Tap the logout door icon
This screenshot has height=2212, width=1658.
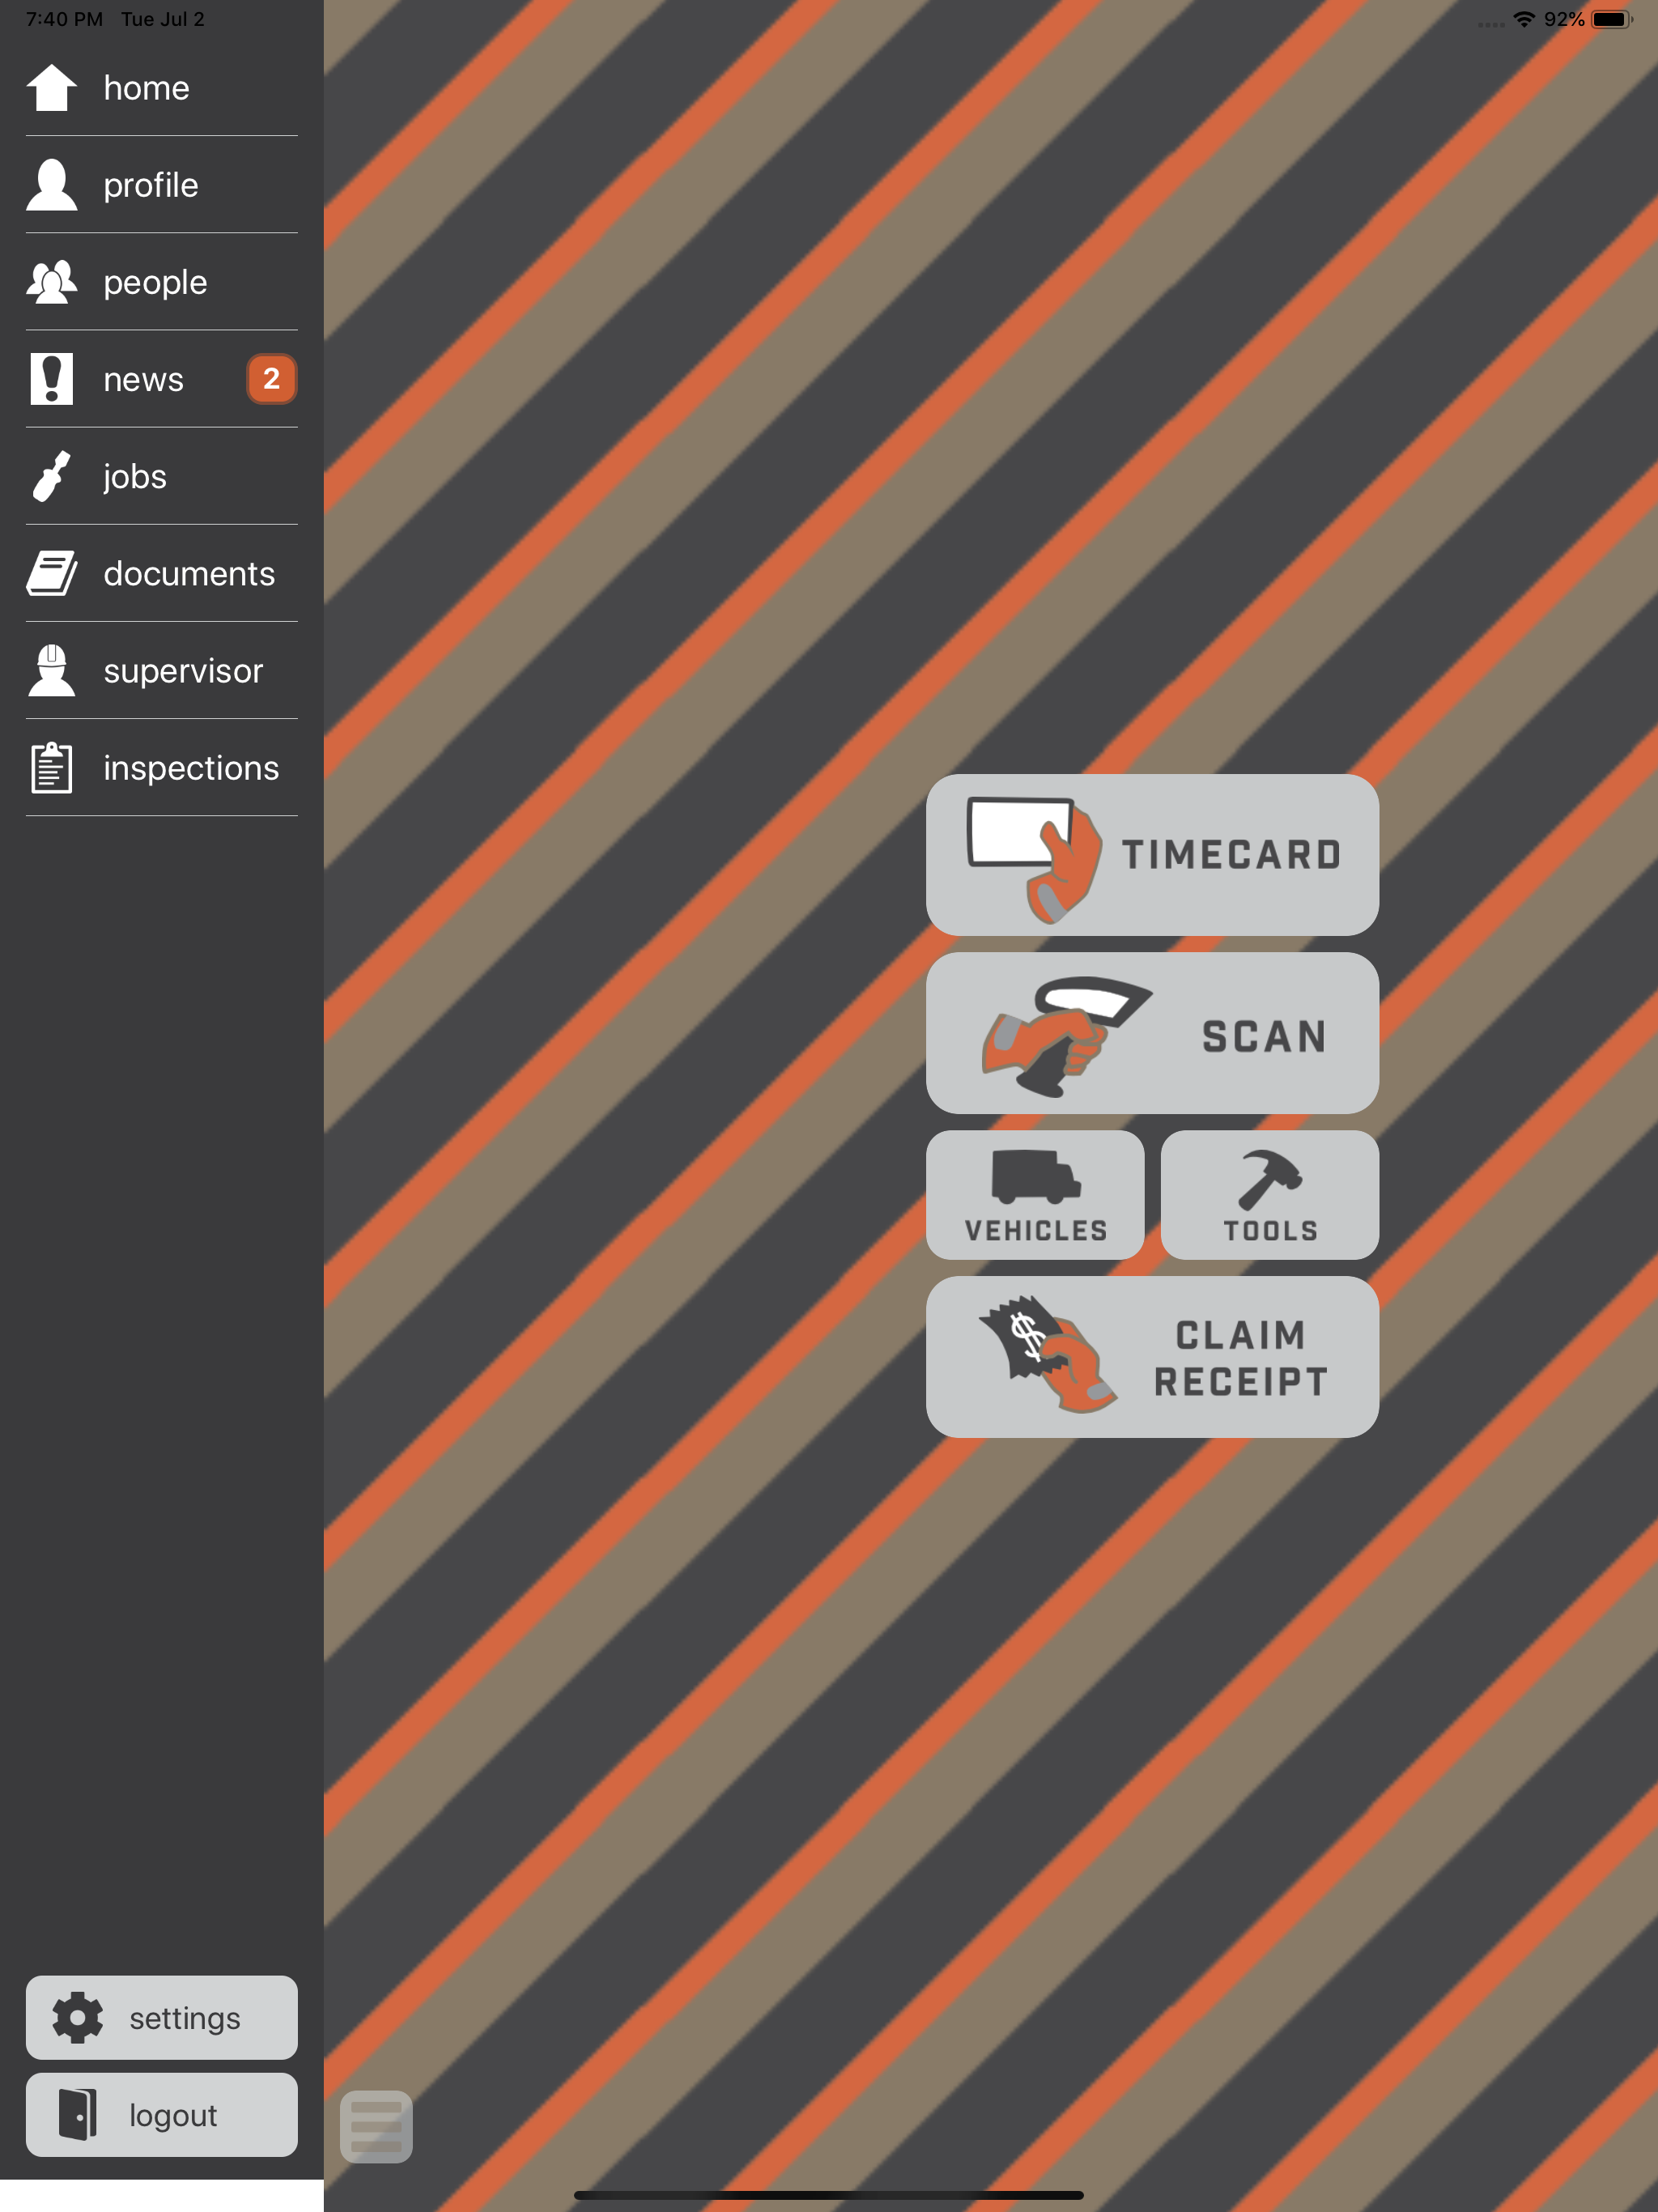pyautogui.click(x=78, y=2114)
